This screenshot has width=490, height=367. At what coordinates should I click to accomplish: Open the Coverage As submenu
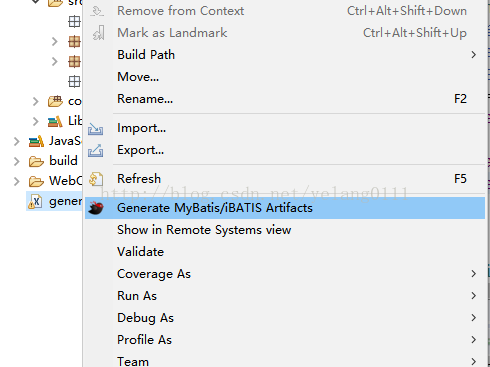point(285,274)
